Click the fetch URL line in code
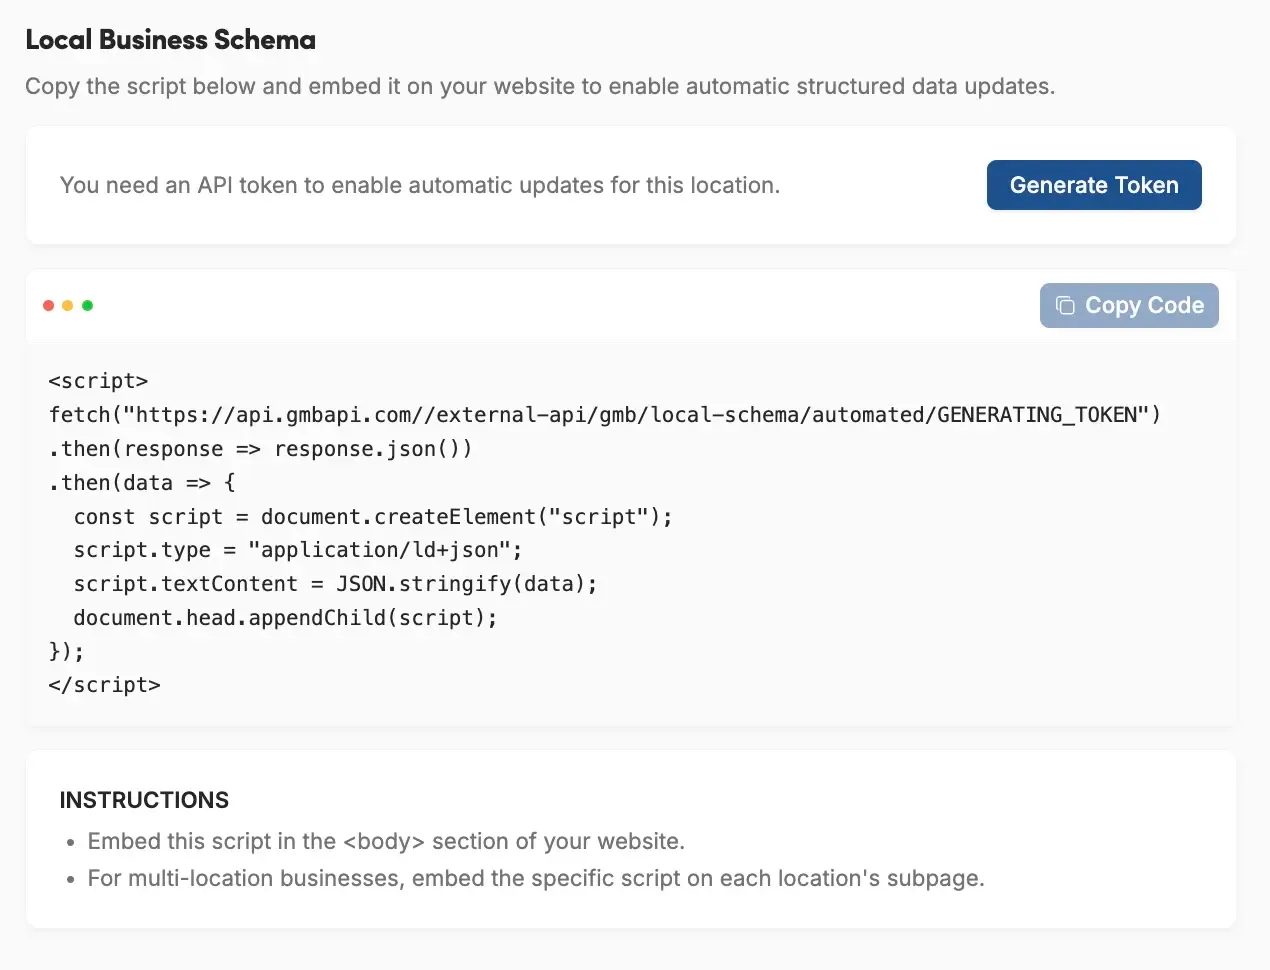Image resolution: width=1270 pixels, height=970 pixels. [x=605, y=415]
